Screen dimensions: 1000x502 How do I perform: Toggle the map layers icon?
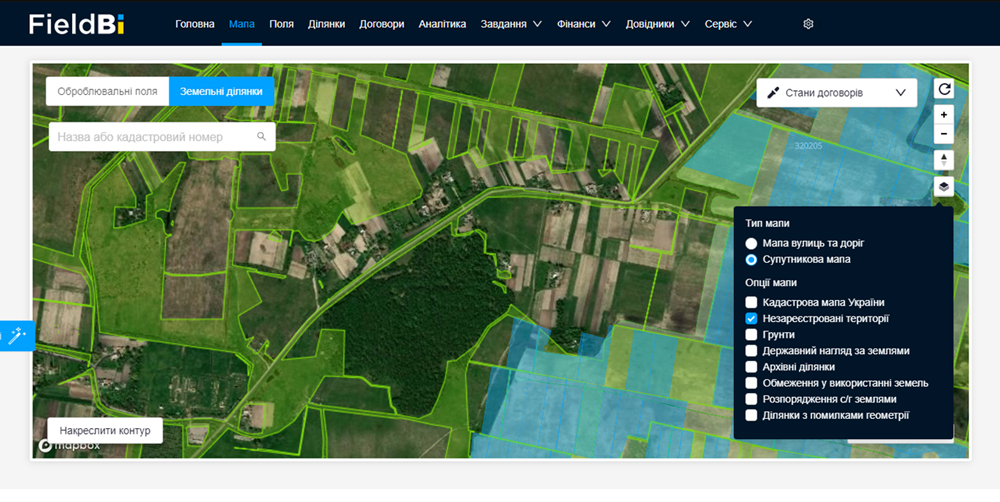tap(944, 187)
